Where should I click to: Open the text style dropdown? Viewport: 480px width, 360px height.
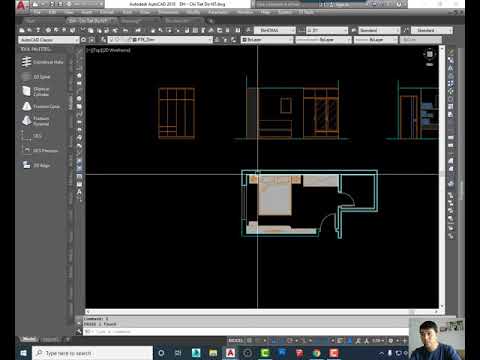275,30
